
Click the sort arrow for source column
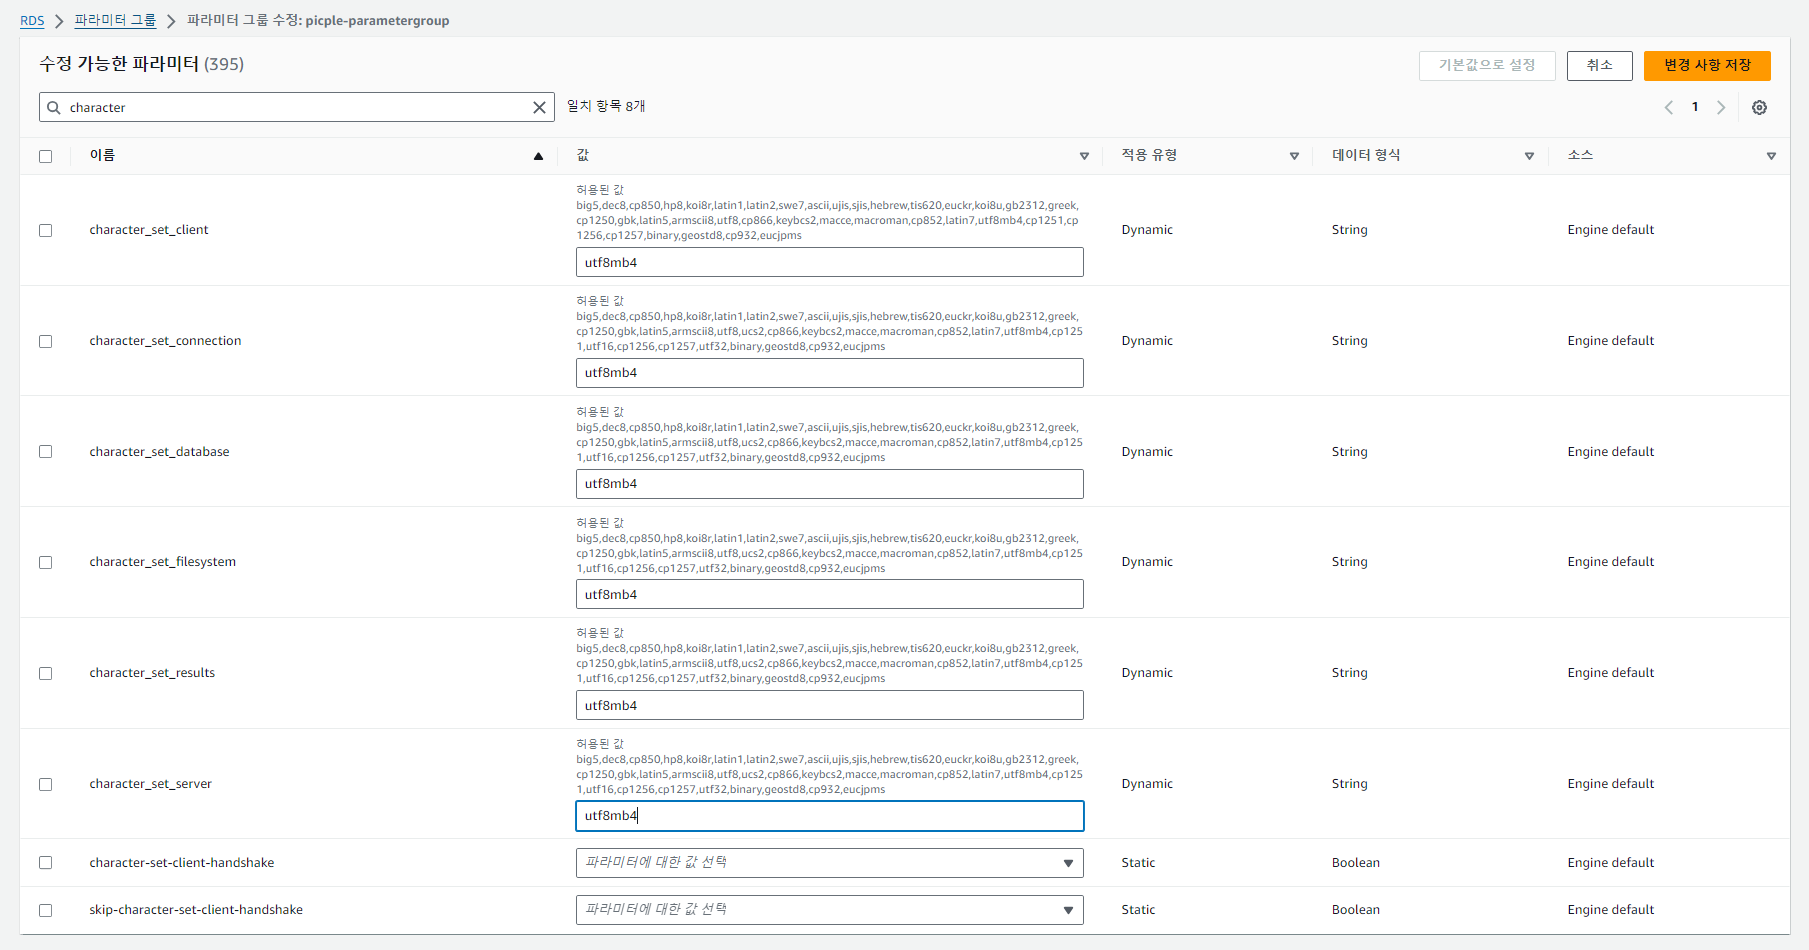tap(1771, 156)
